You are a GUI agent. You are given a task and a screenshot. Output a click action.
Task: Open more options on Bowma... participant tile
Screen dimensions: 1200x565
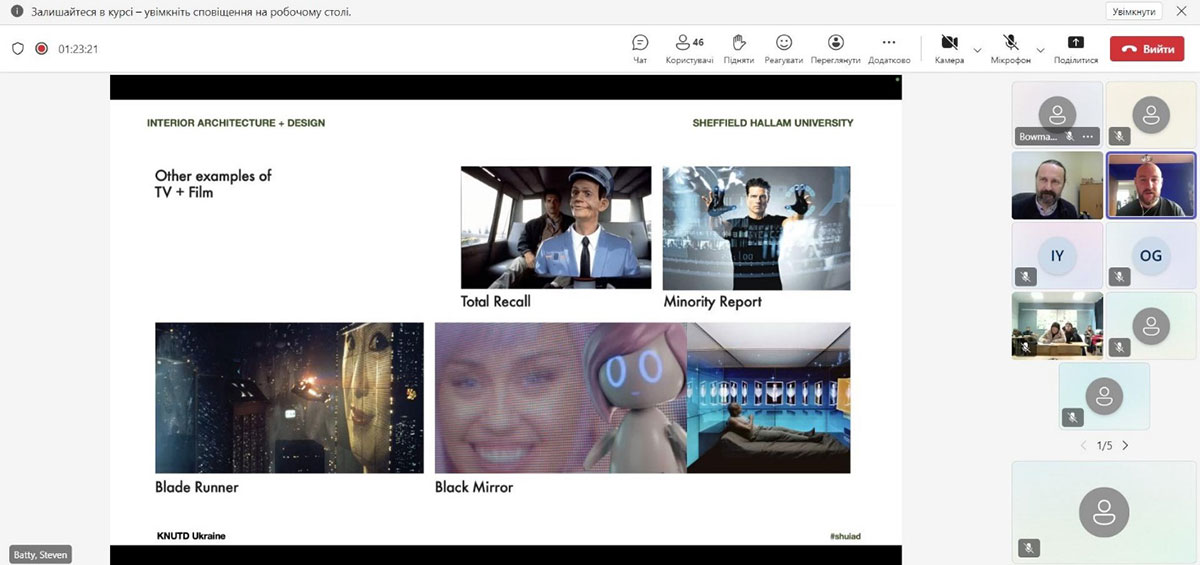click(1088, 136)
